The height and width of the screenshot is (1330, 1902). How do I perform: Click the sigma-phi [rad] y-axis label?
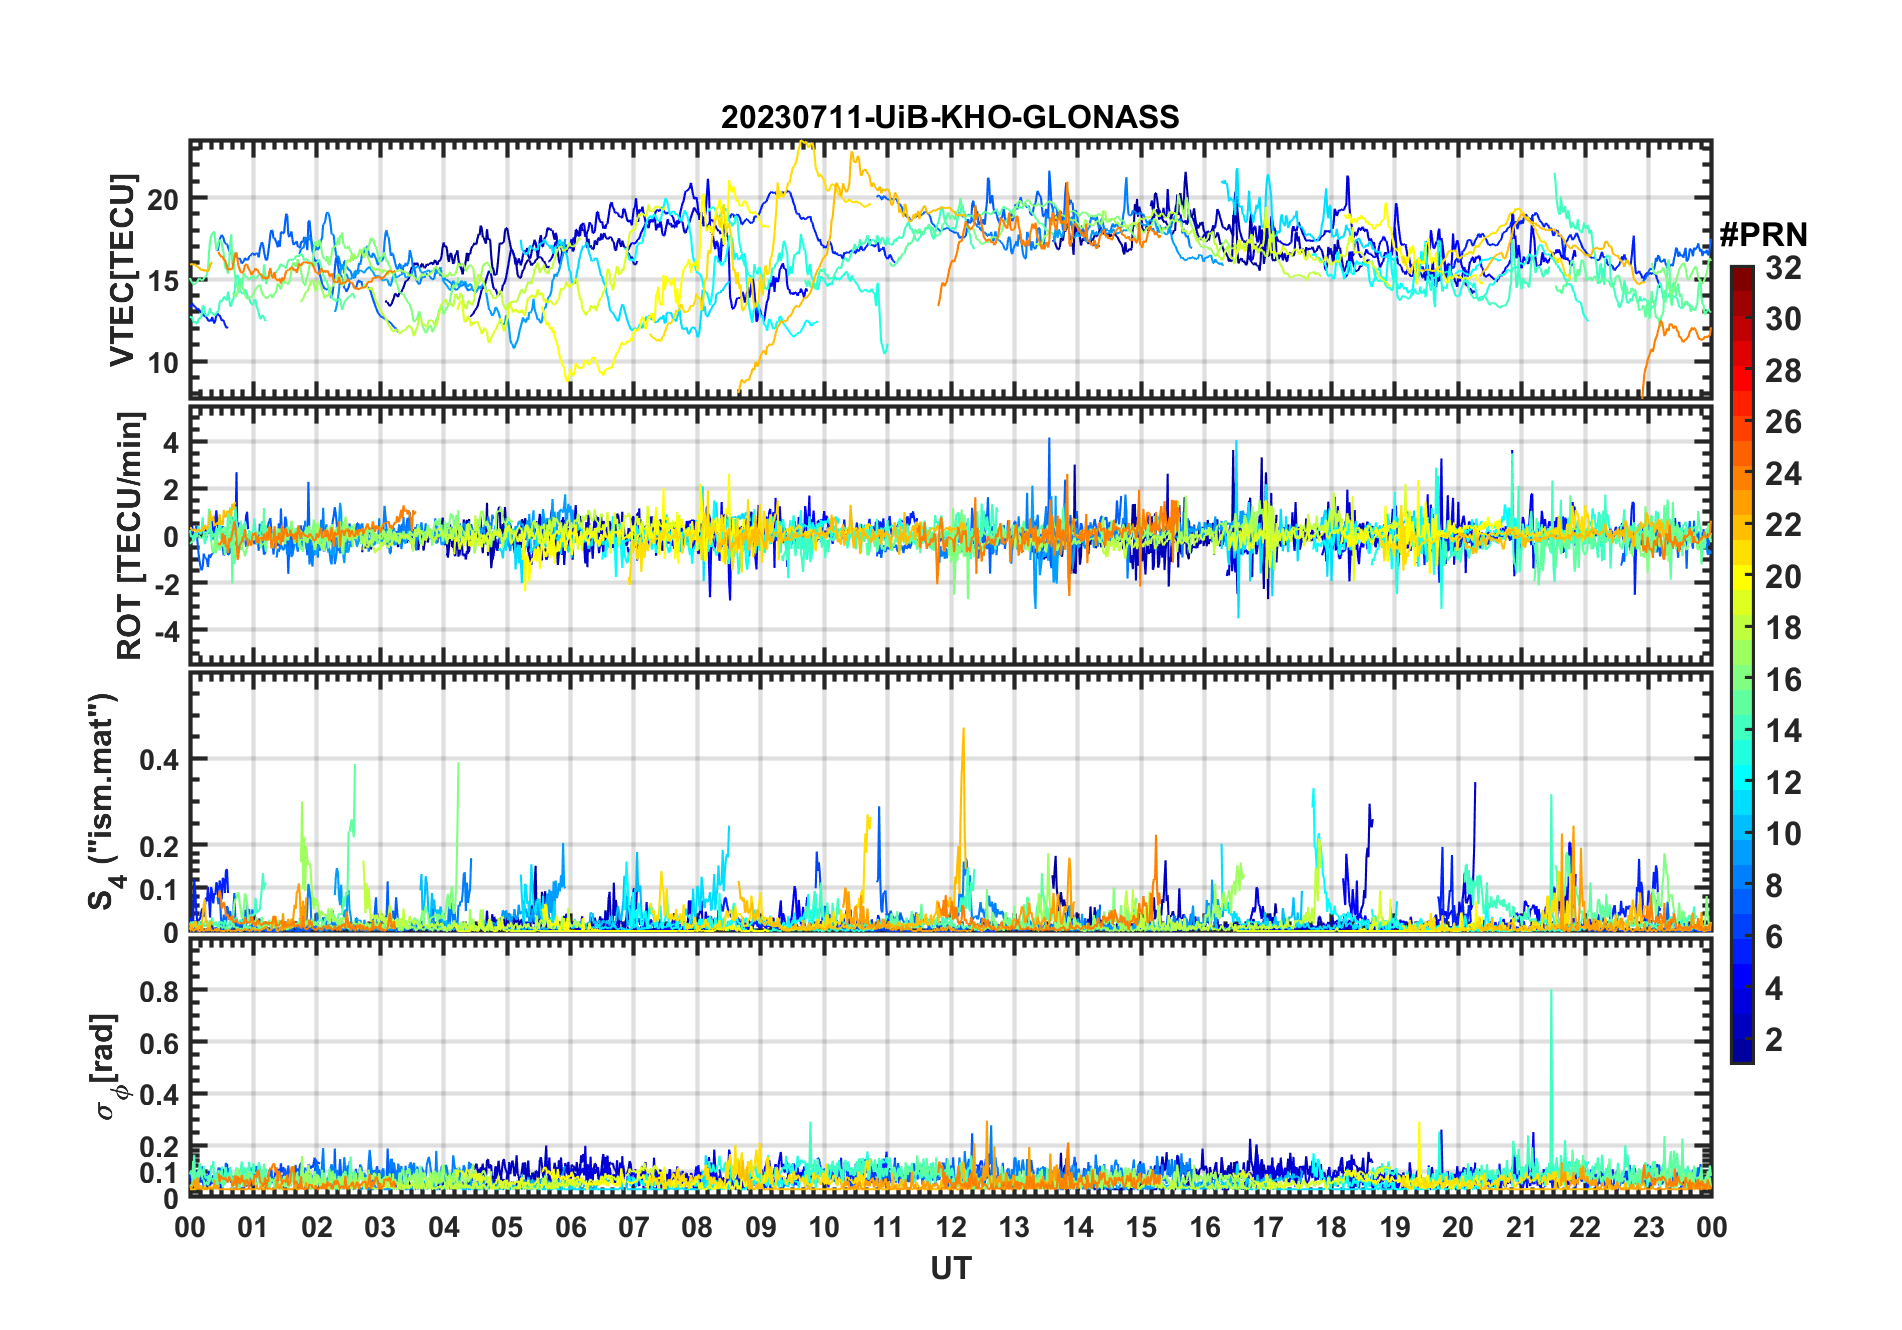point(108,1066)
